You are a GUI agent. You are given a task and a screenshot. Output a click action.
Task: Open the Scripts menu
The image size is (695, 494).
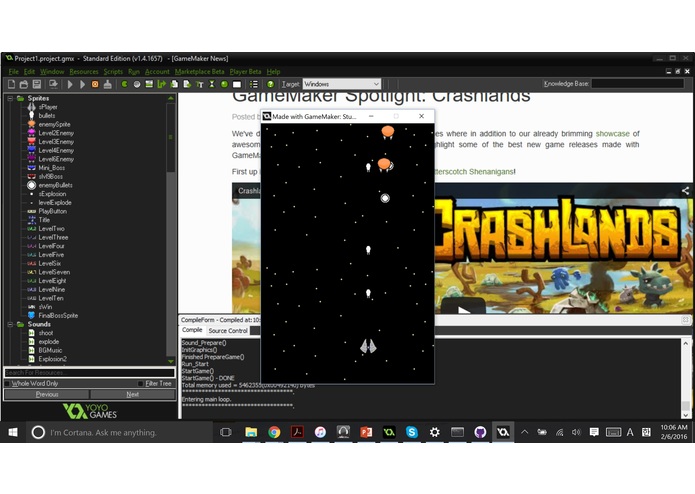113,72
